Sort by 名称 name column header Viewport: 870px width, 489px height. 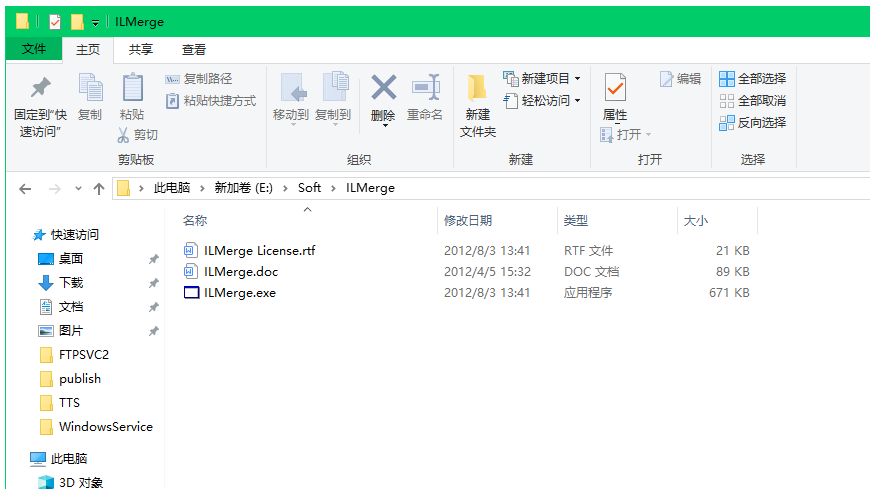(x=195, y=221)
